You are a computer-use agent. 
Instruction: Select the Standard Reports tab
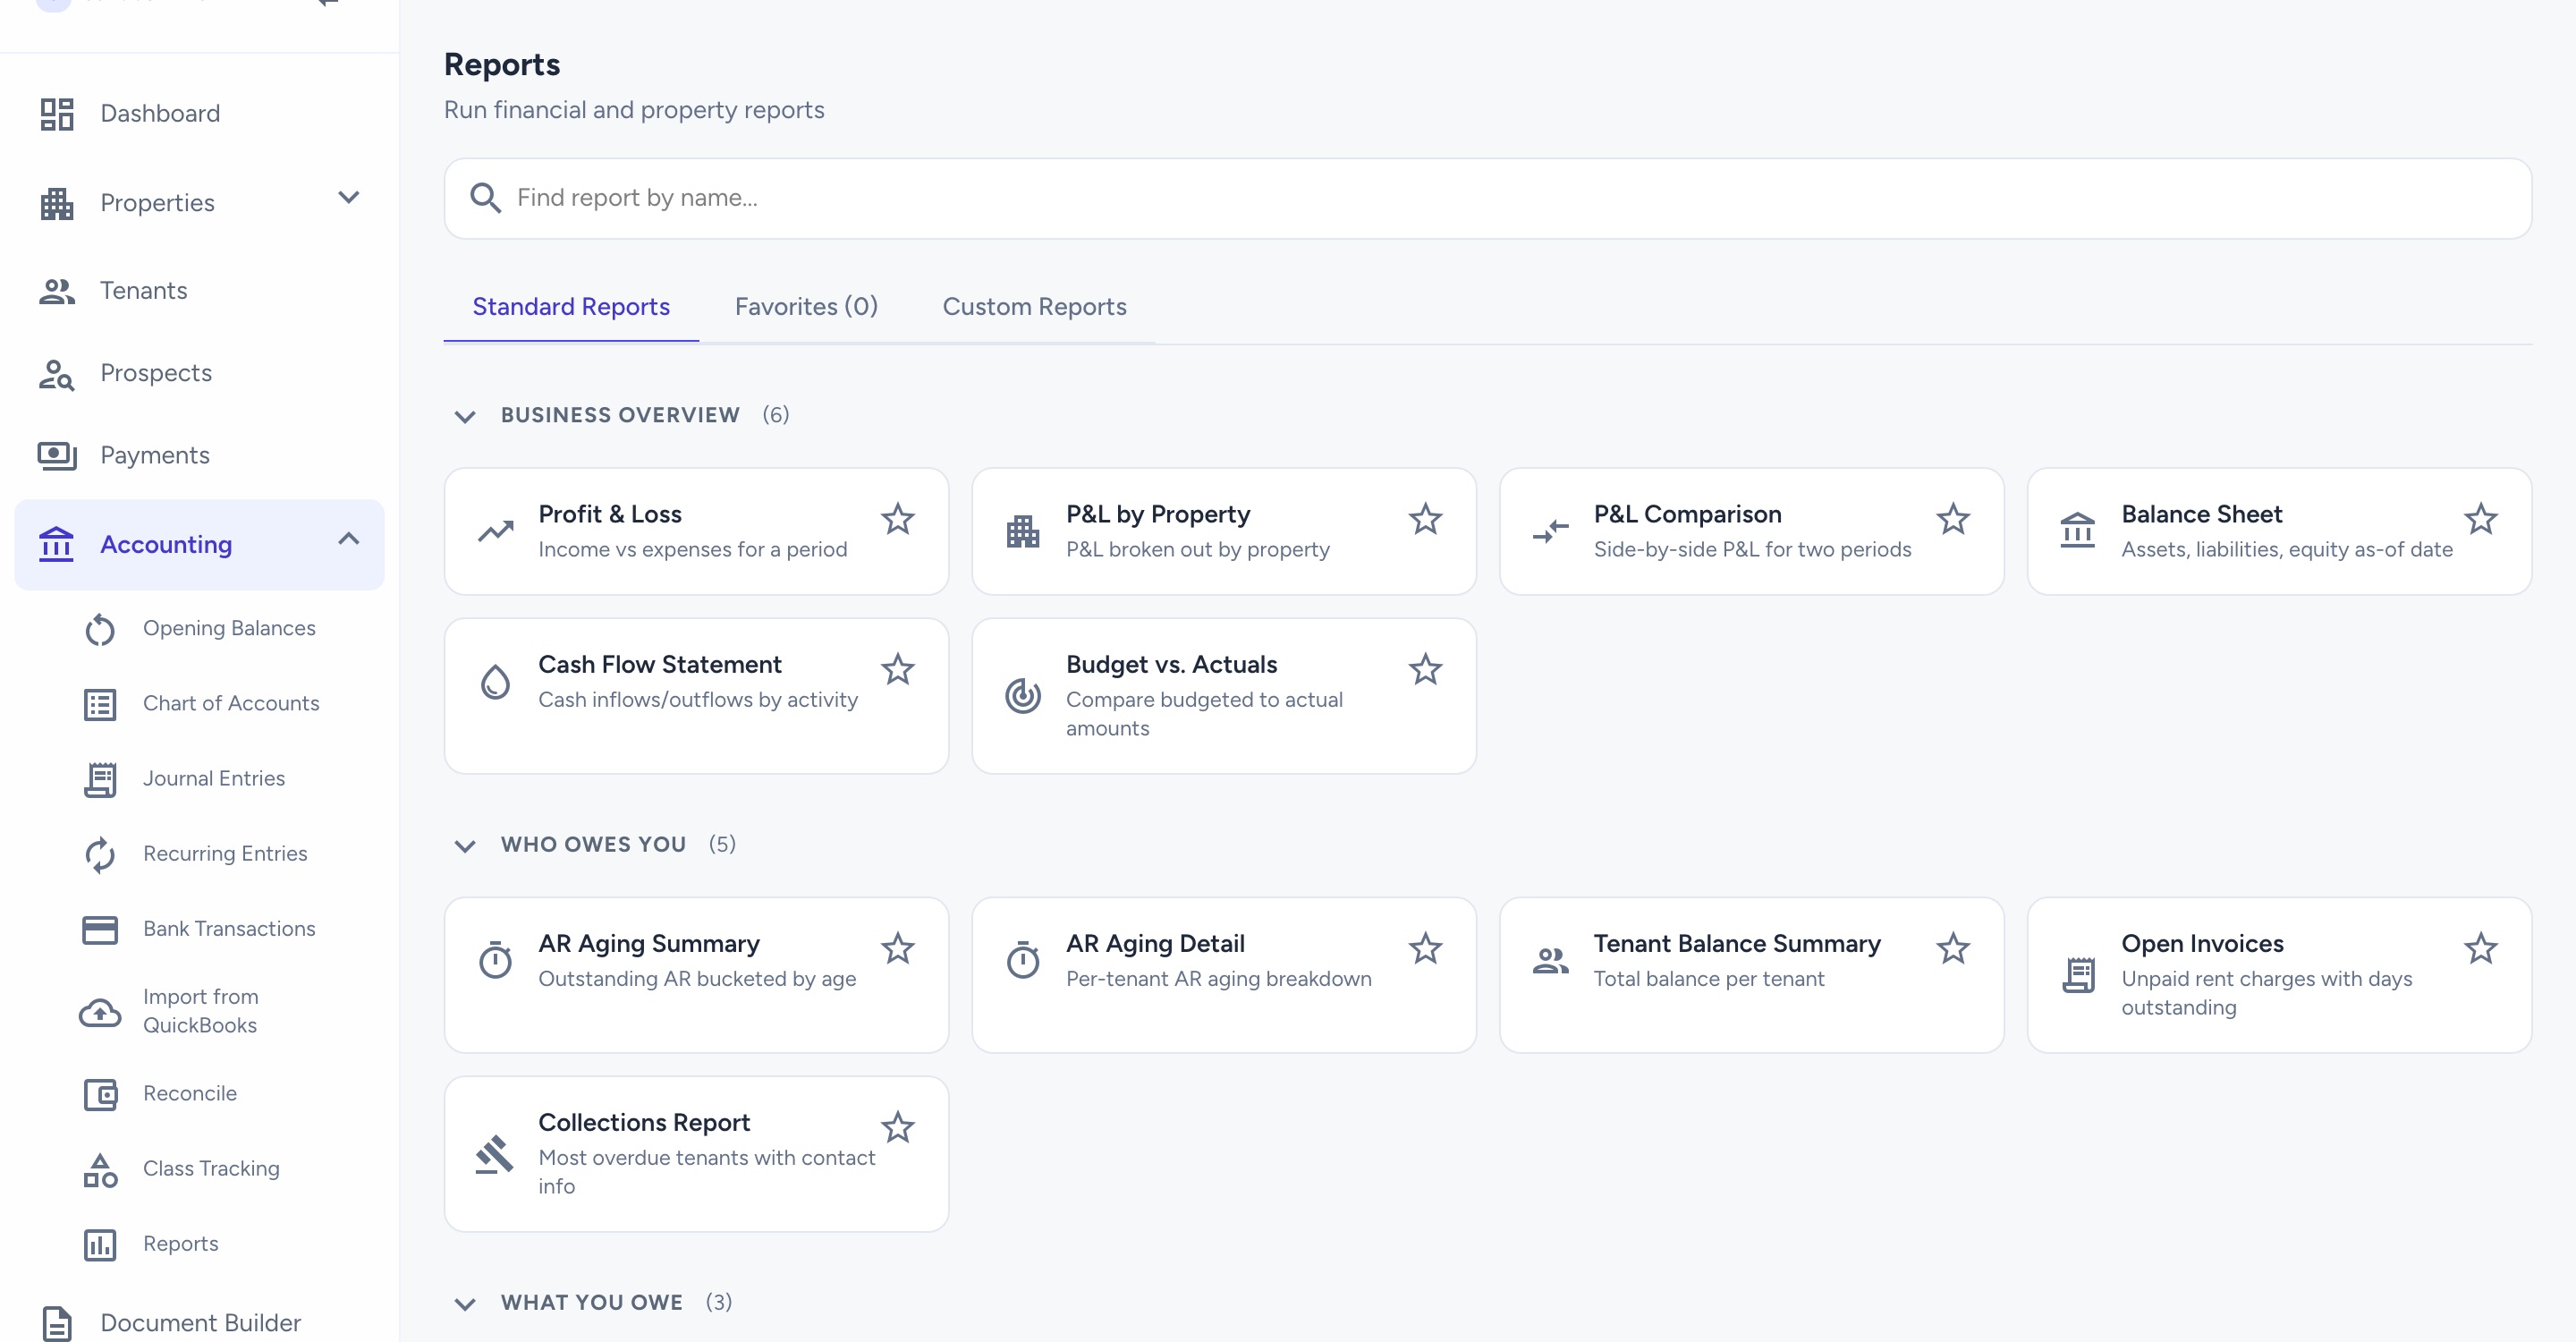point(571,307)
